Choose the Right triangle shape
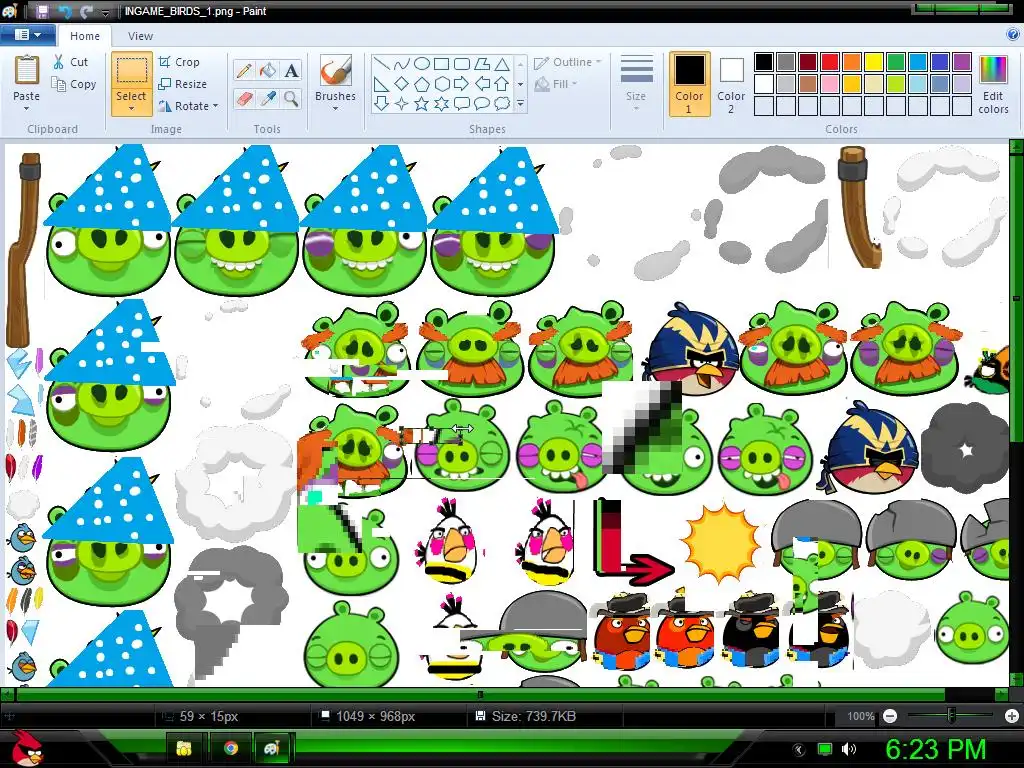Viewport: 1024px width, 768px height. tap(382, 84)
